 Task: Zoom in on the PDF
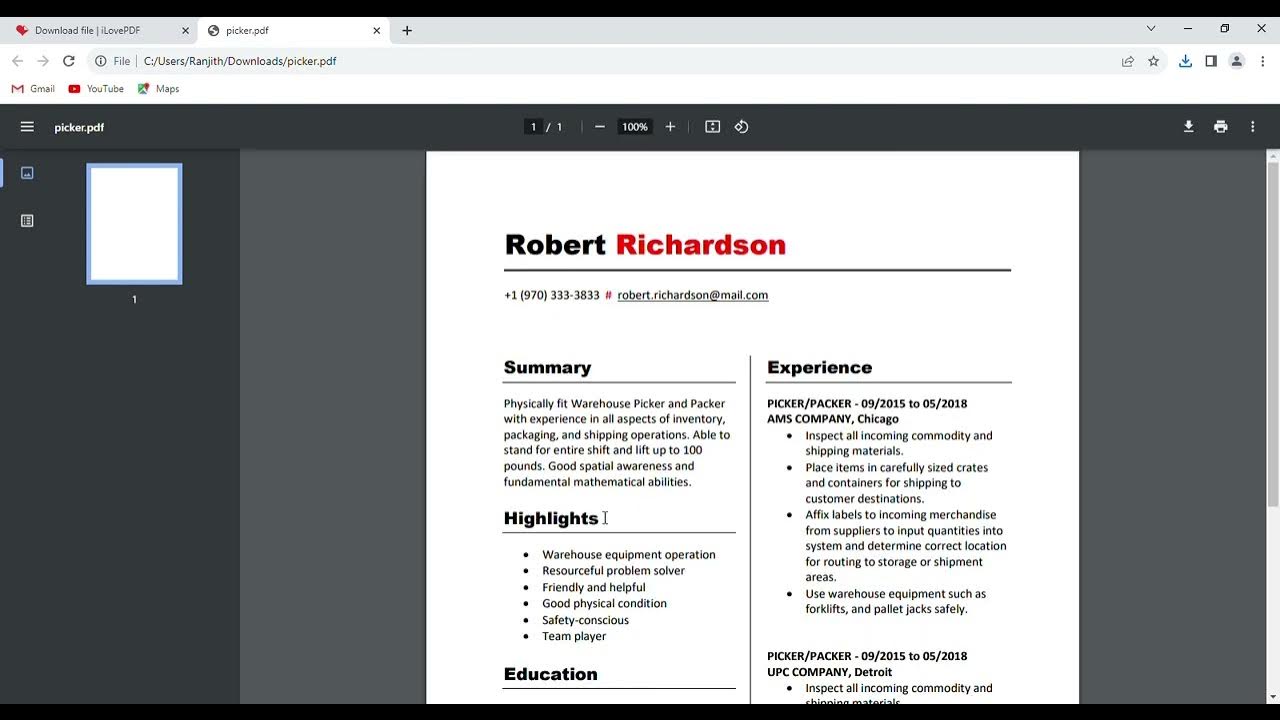coord(670,127)
